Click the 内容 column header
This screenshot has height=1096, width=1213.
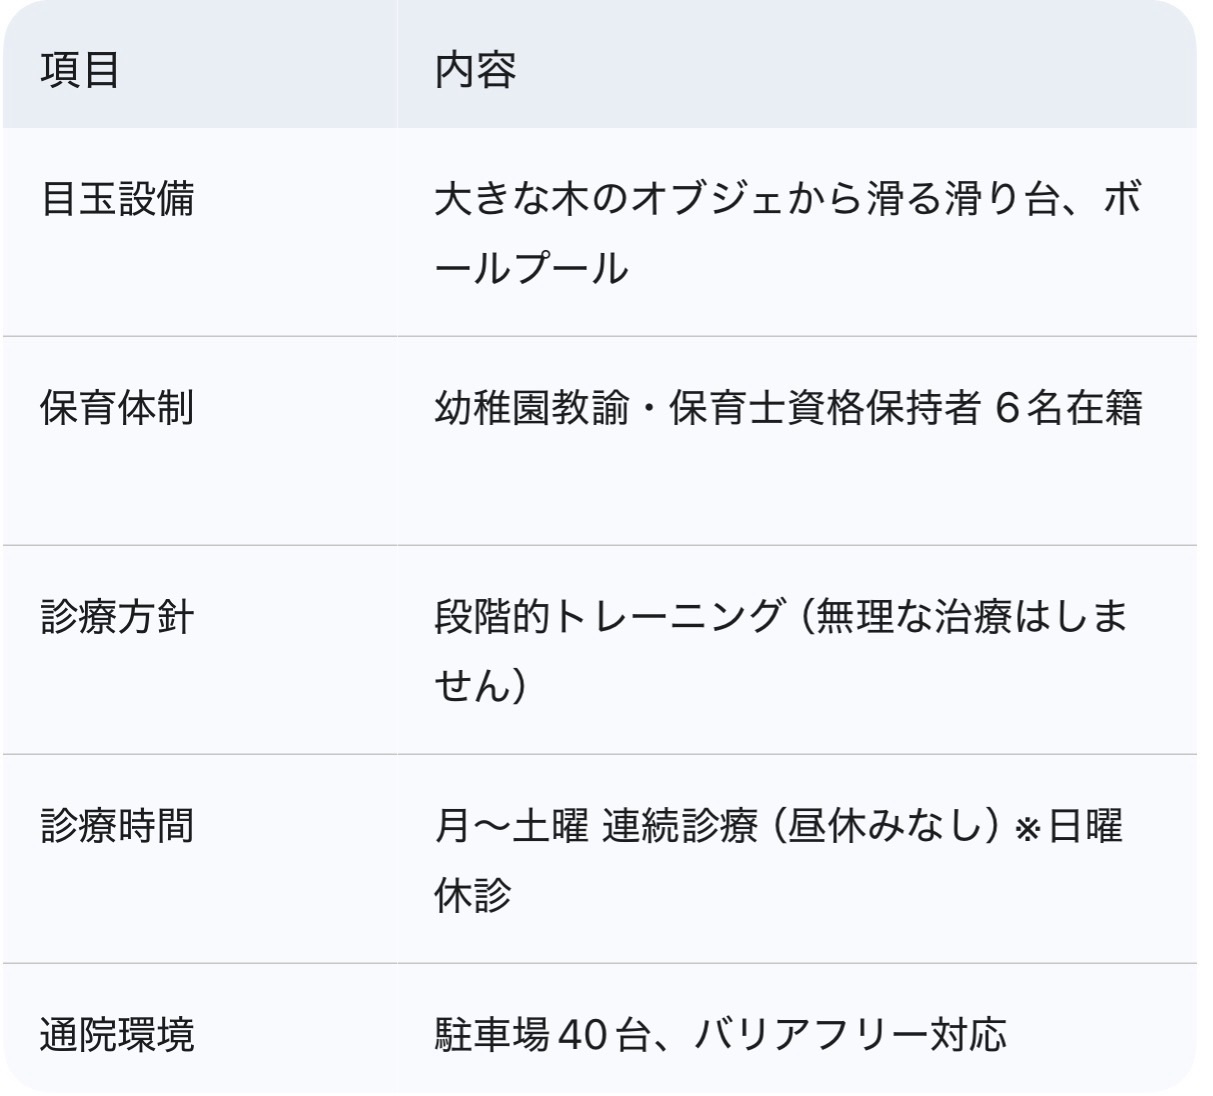pos(475,70)
